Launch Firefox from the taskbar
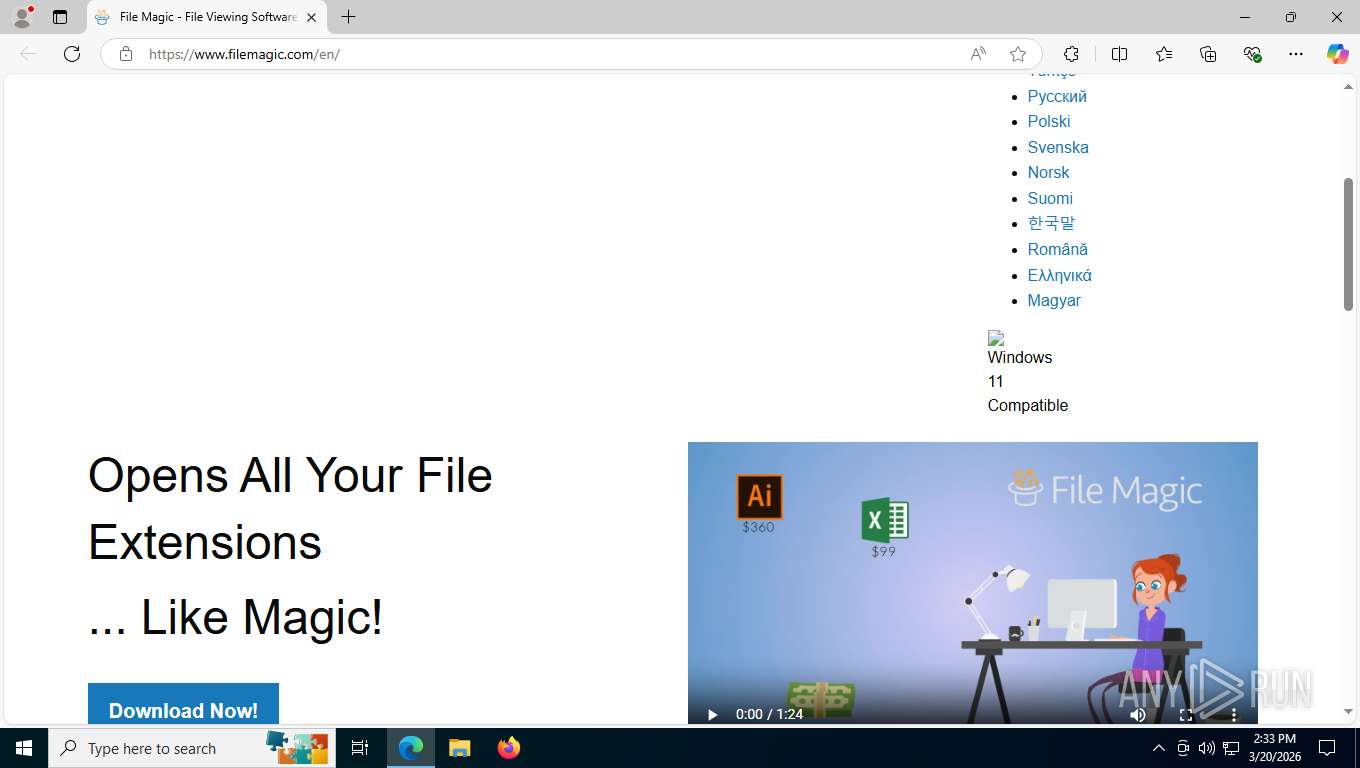The image size is (1360, 768). [x=508, y=748]
